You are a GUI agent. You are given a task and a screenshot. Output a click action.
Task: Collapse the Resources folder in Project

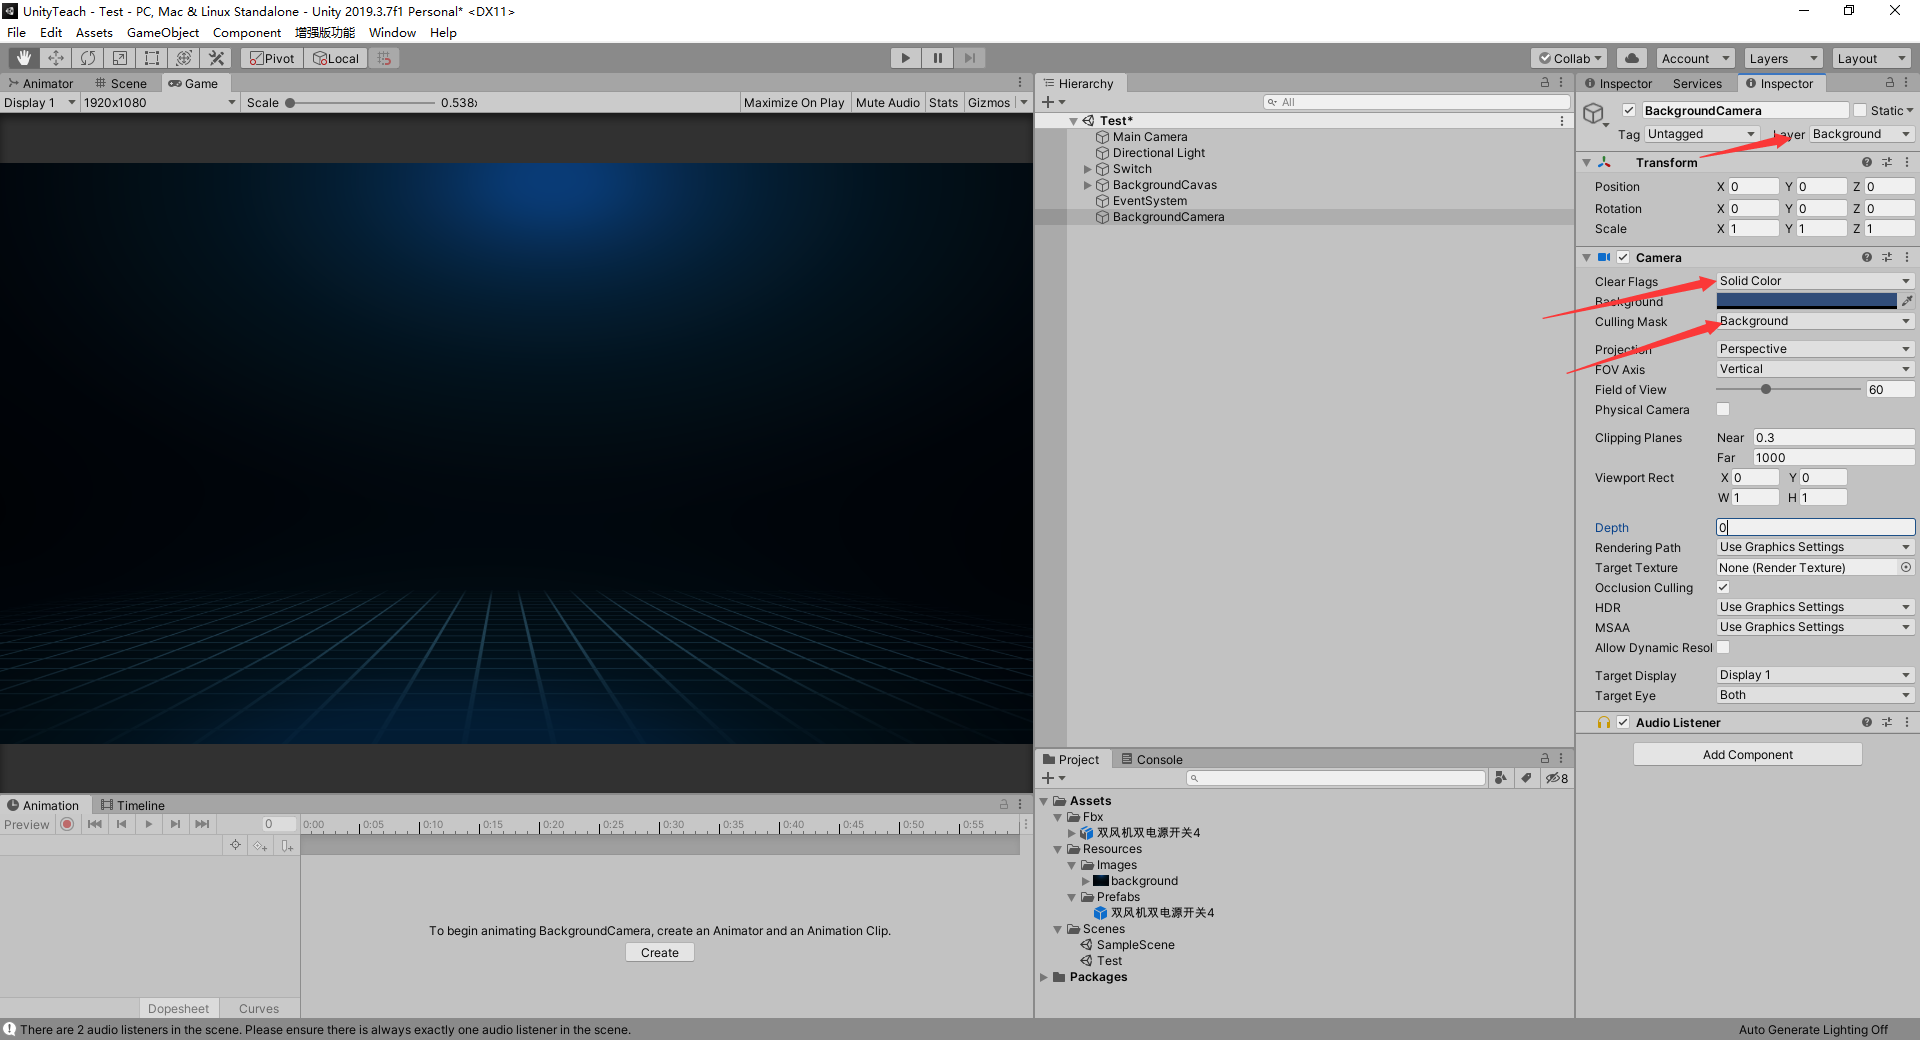[1058, 849]
